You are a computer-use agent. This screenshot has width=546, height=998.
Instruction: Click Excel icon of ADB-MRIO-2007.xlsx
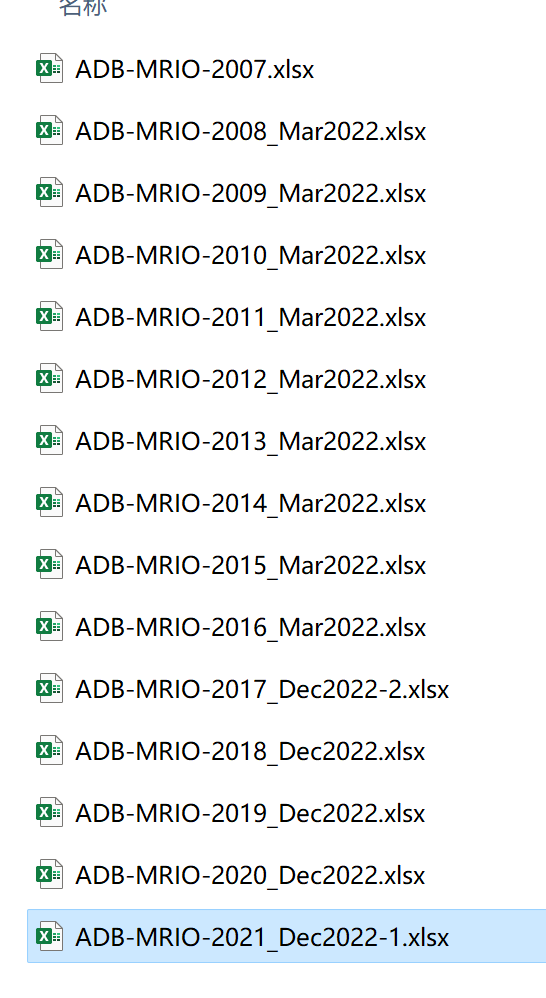(49, 68)
